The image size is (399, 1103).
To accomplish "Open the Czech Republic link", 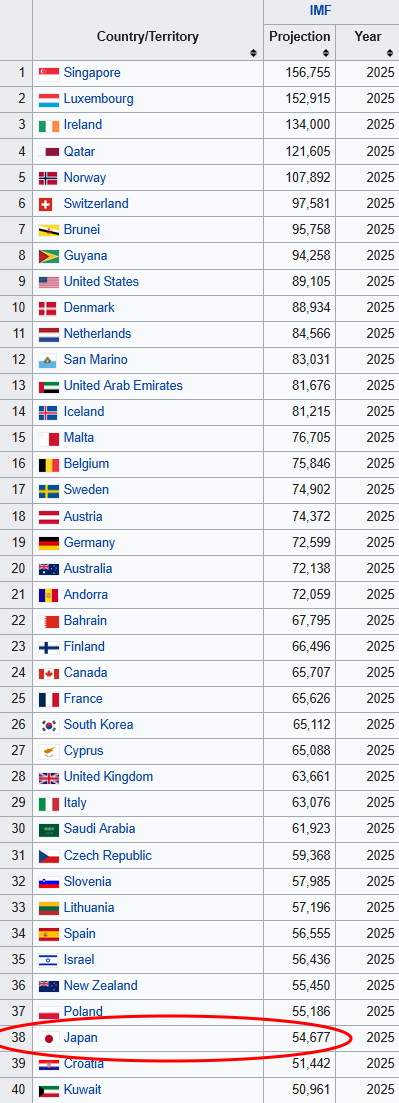I will 108,856.
